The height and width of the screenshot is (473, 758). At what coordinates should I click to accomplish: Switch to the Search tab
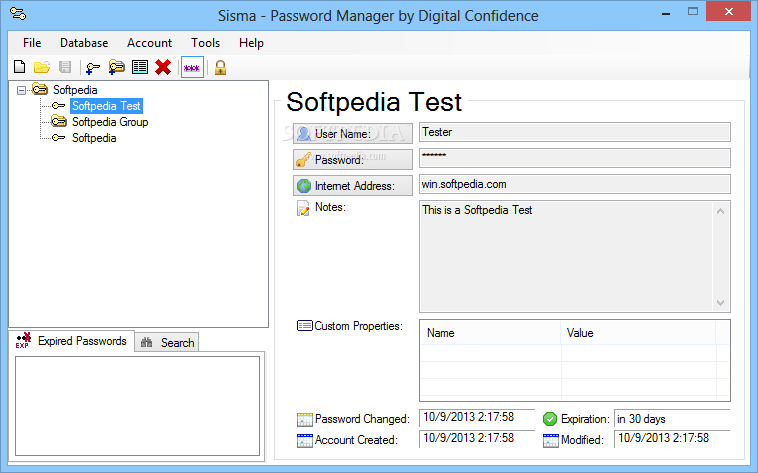point(168,342)
